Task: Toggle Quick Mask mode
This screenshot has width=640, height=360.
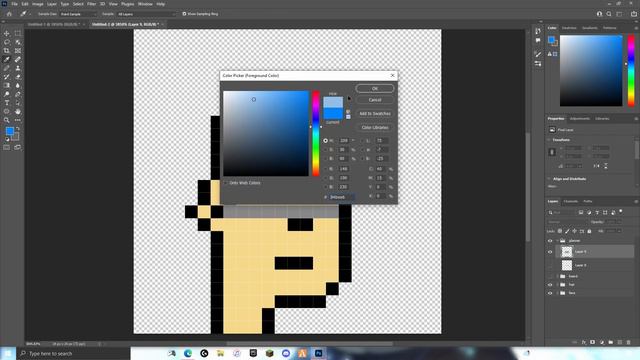Action: [x=7, y=147]
